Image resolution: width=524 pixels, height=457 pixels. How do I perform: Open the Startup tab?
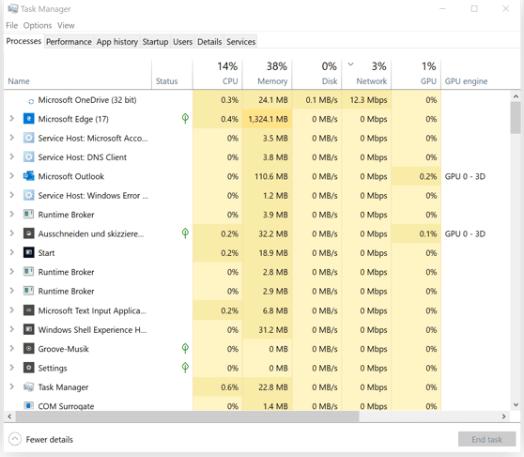coord(155,42)
